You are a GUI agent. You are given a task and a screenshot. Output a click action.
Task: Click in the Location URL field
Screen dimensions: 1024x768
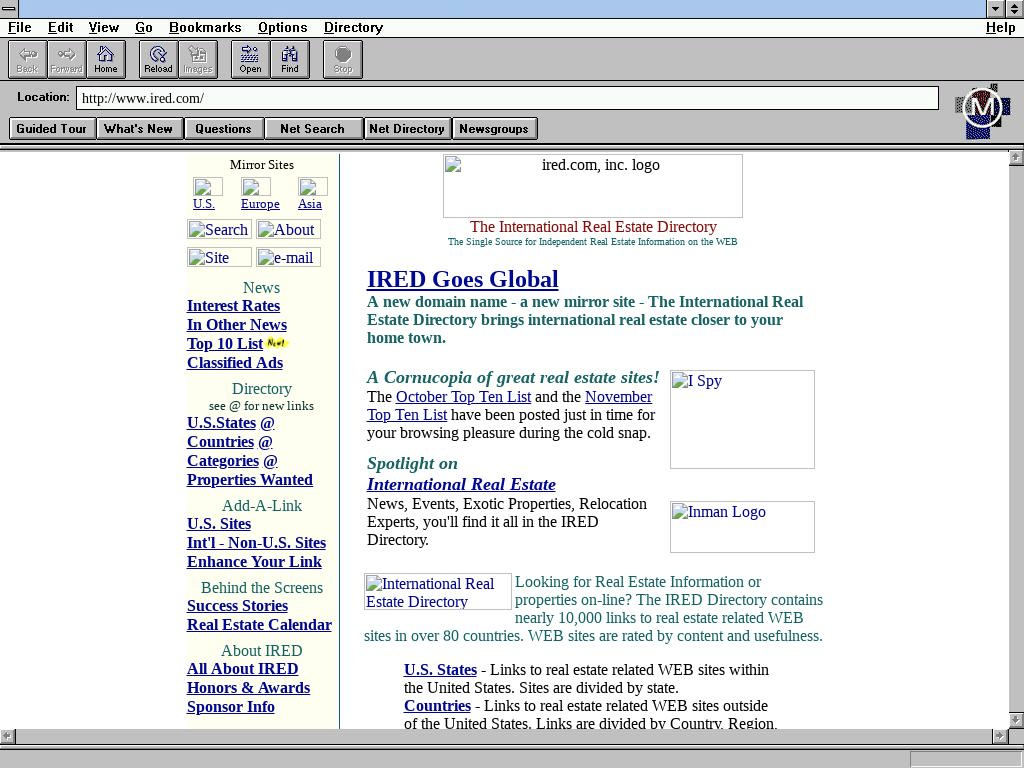(x=506, y=98)
